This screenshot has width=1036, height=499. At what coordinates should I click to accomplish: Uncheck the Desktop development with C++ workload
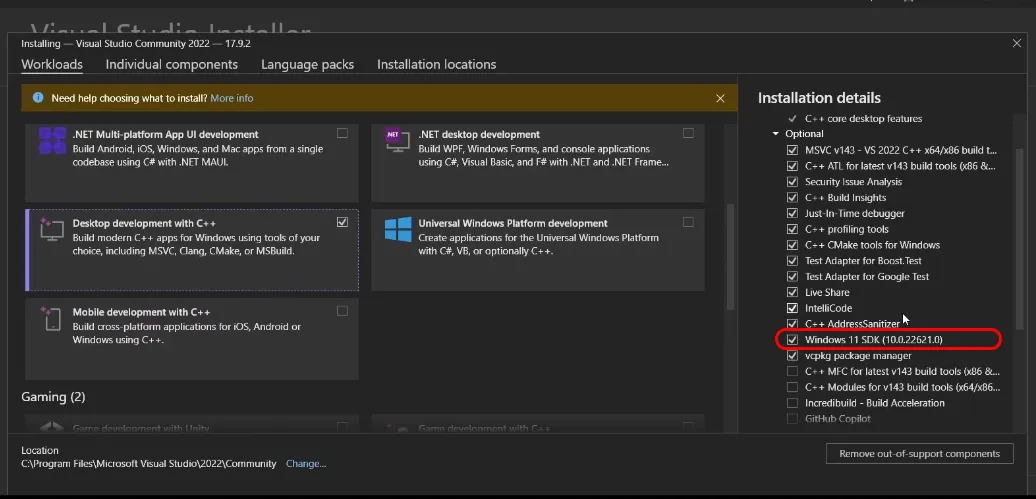[x=342, y=222]
